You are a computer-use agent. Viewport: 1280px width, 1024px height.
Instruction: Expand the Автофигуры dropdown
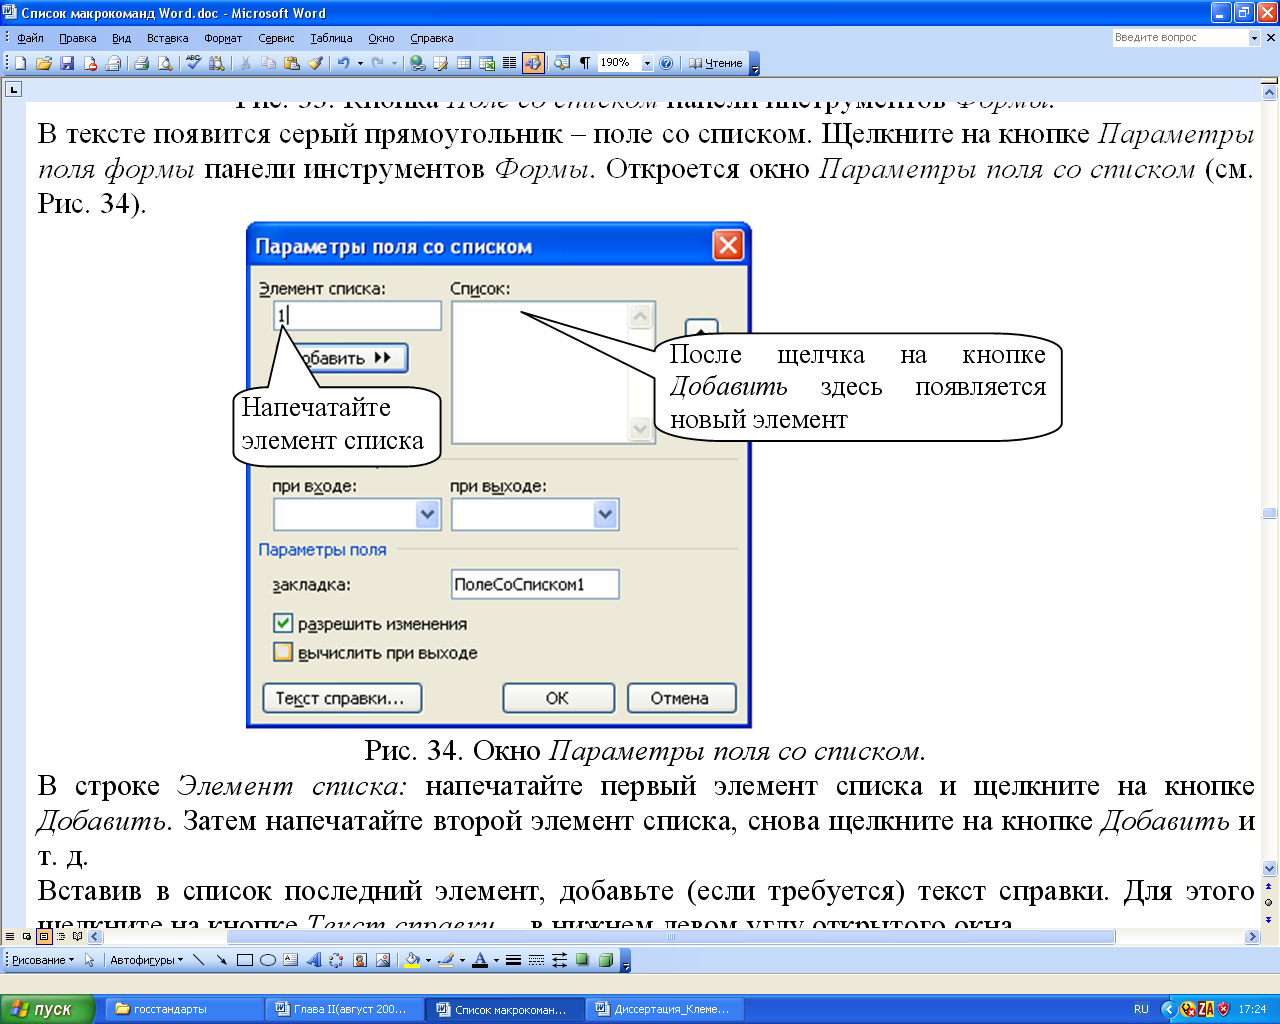pyautogui.click(x=146, y=960)
